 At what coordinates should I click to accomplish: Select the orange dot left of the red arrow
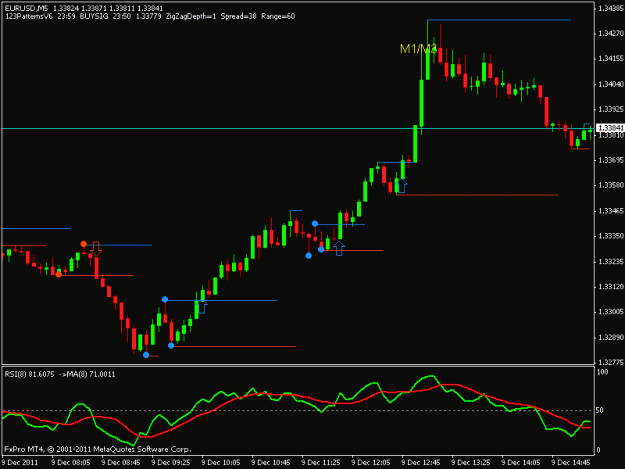[83, 244]
